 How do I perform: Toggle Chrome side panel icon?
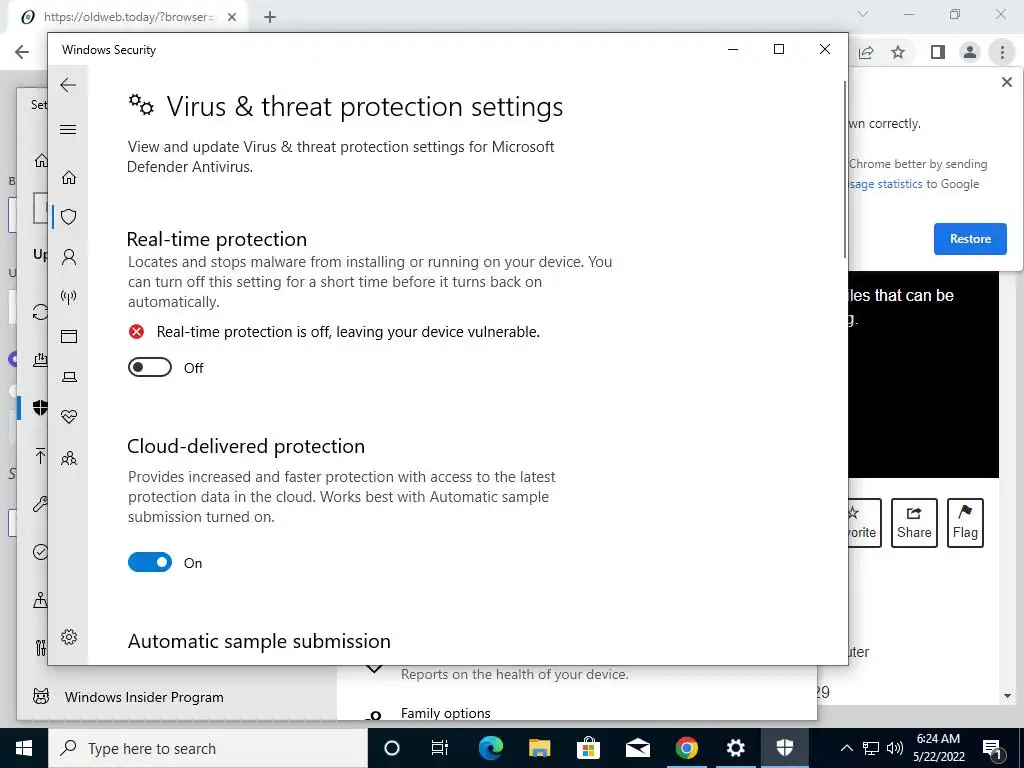[x=938, y=52]
